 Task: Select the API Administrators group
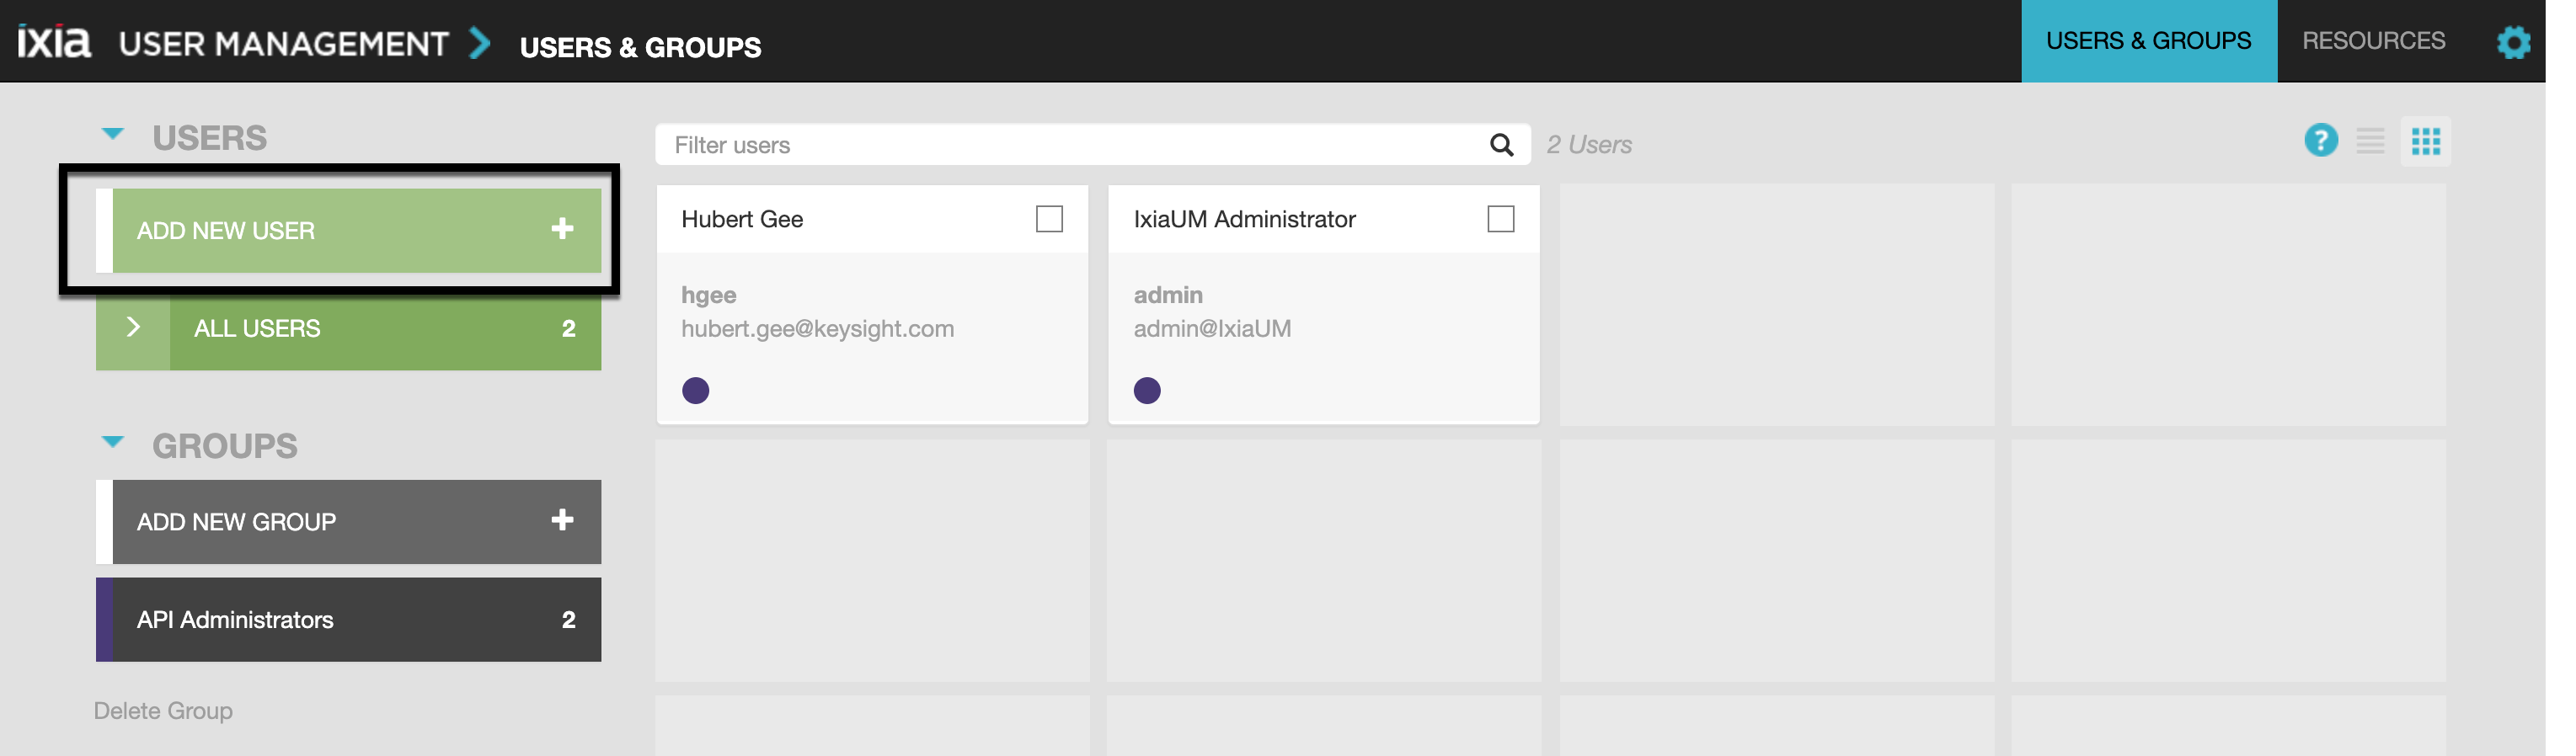click(x=350, y=620)
